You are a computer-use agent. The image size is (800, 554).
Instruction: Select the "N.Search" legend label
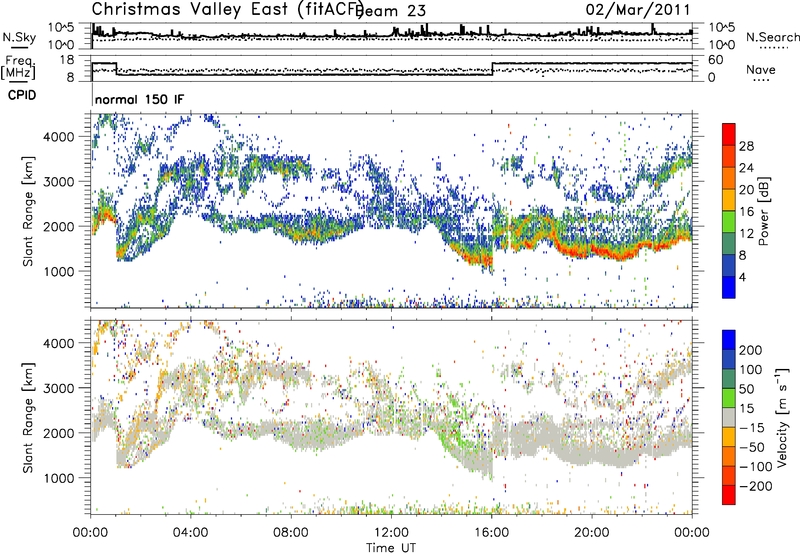(772, 37)
